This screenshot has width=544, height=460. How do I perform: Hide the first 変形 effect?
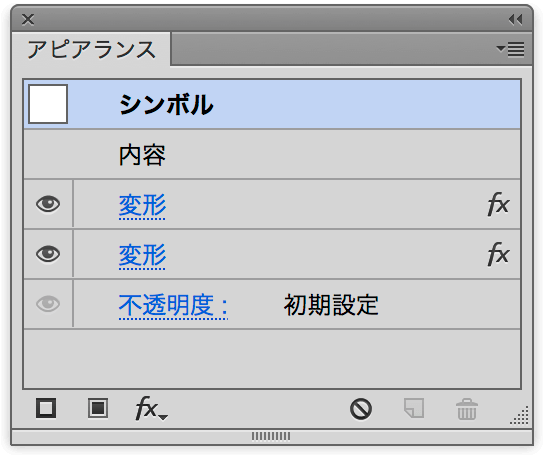click(48, 204)
